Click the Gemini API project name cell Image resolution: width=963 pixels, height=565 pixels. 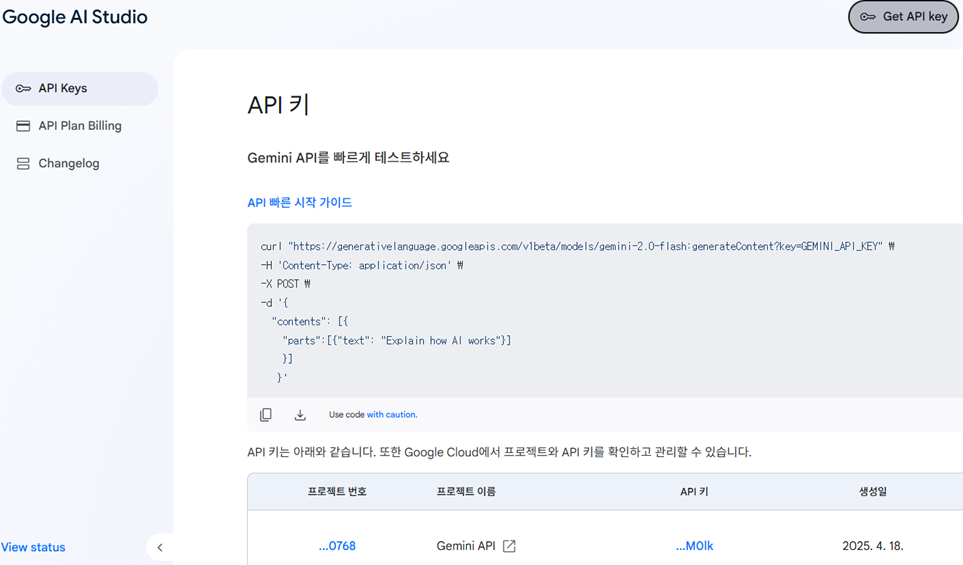click(466, 546)
